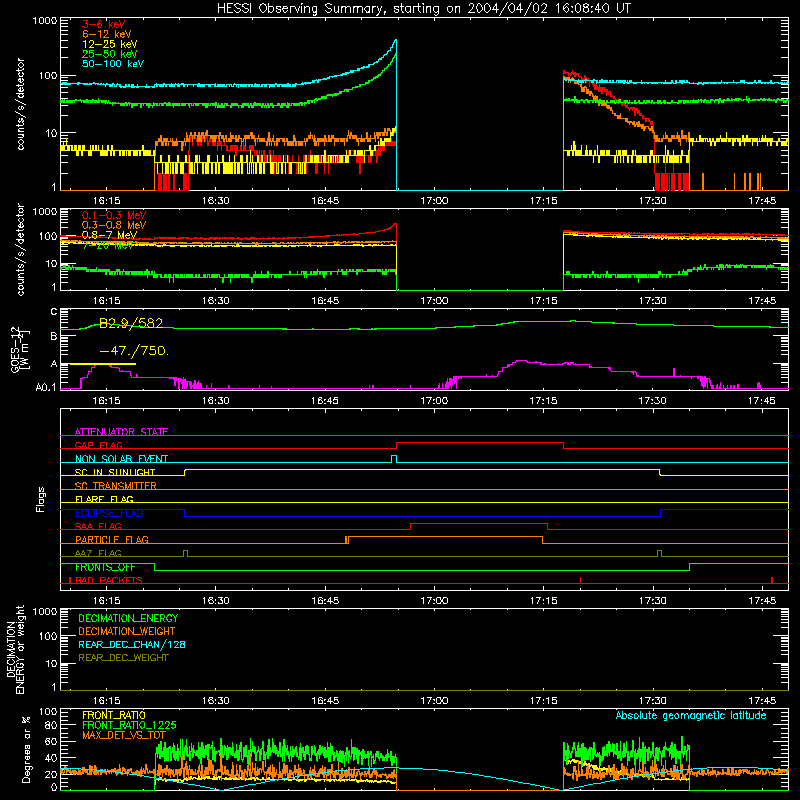Select the green 7-20 MeV legend entry

(x=108, y=245)
